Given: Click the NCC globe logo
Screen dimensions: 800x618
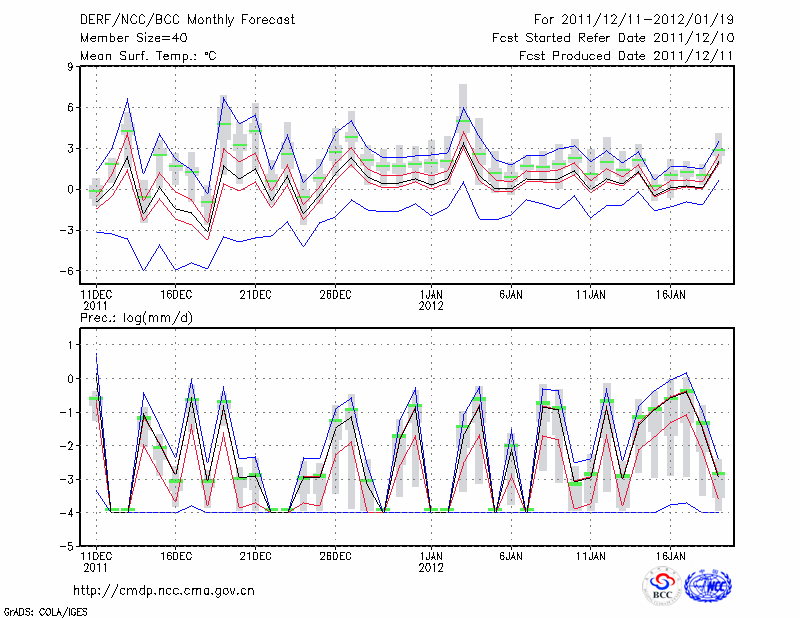Looking at the screenshot, I should (x=708, y=587).
